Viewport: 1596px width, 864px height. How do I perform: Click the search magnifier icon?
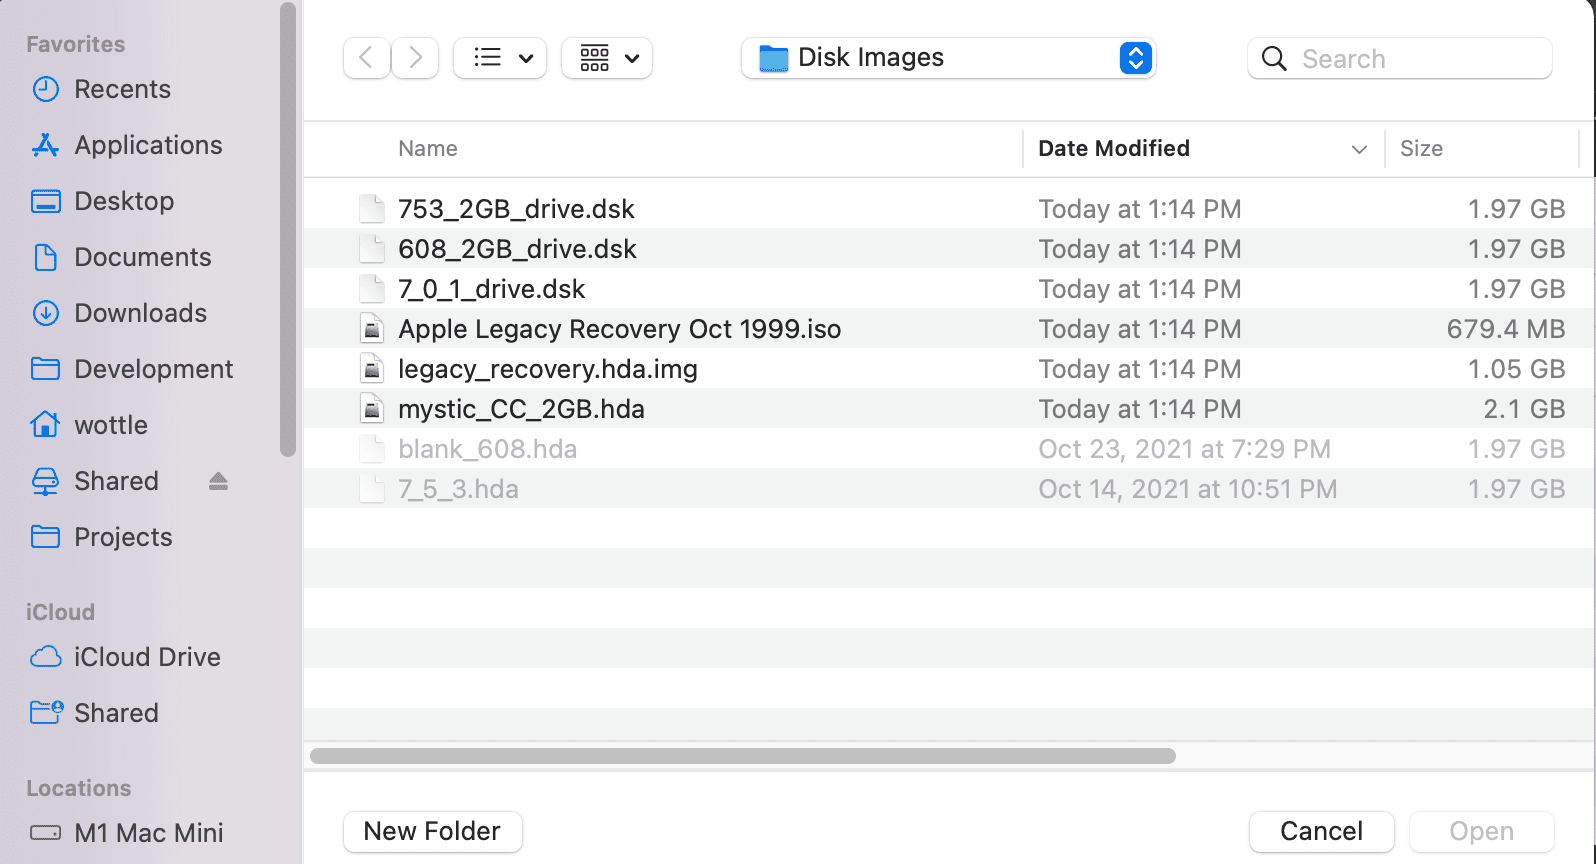click(1273, 59)
